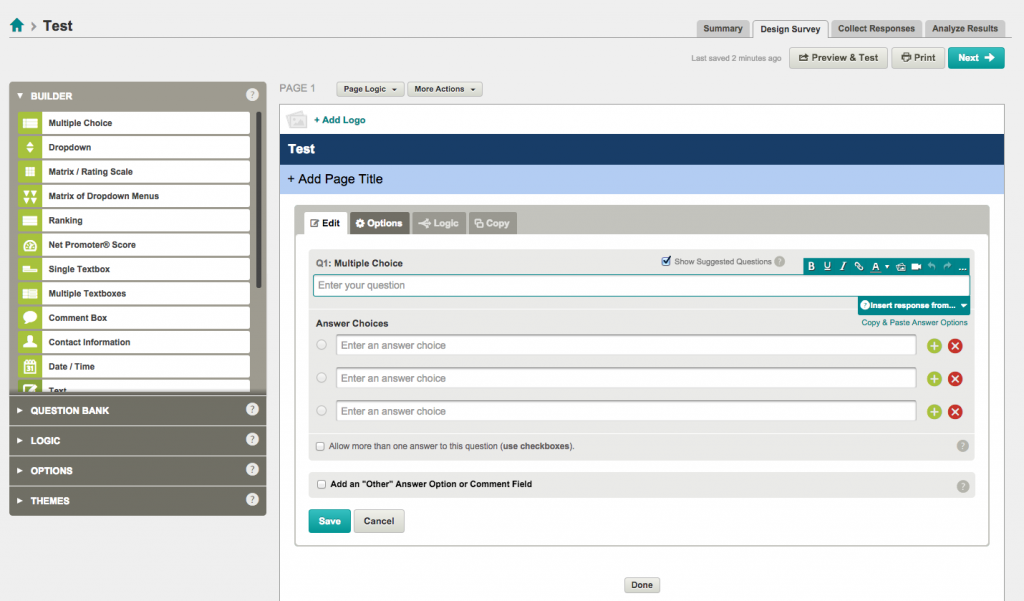This screenshot has height=601, width=1024.
Task: Enable allowing more than one answer
Action: coord(322,445)
